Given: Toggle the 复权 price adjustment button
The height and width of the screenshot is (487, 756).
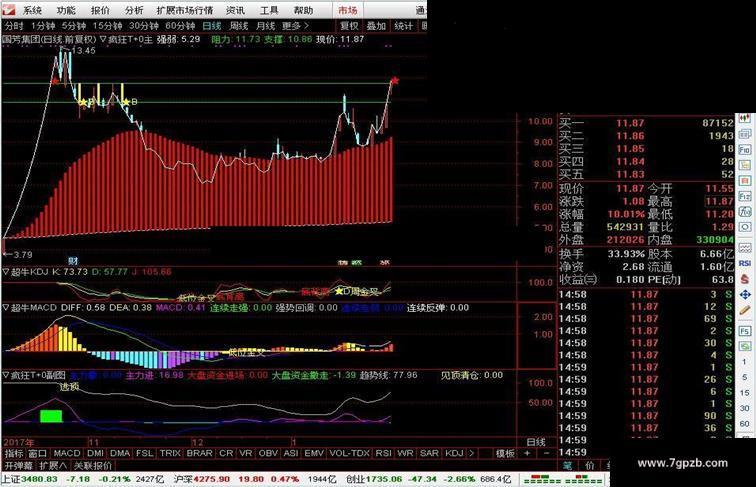Looking at the screenshot, I should pos(349,26).
